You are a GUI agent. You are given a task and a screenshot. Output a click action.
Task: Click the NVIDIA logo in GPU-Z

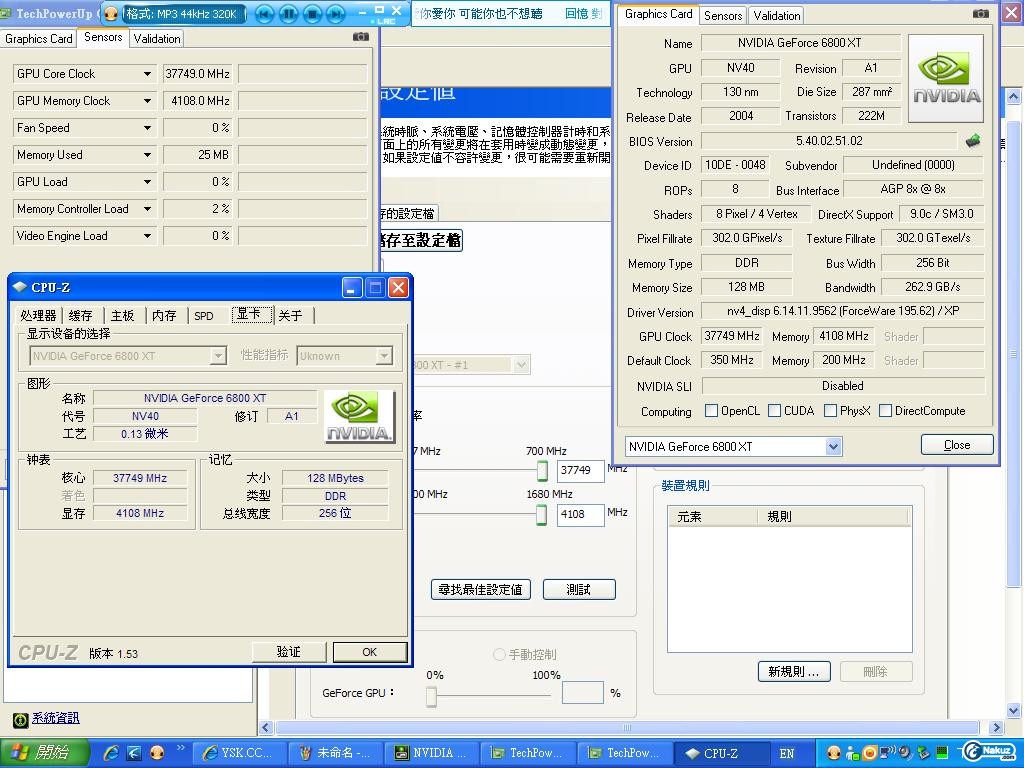point(945,79)
